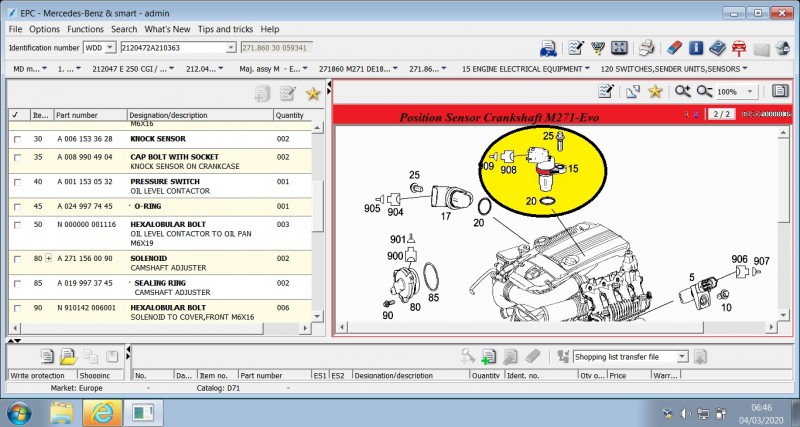Open Internet Explorer from taskbar

(x=102, y=413)
